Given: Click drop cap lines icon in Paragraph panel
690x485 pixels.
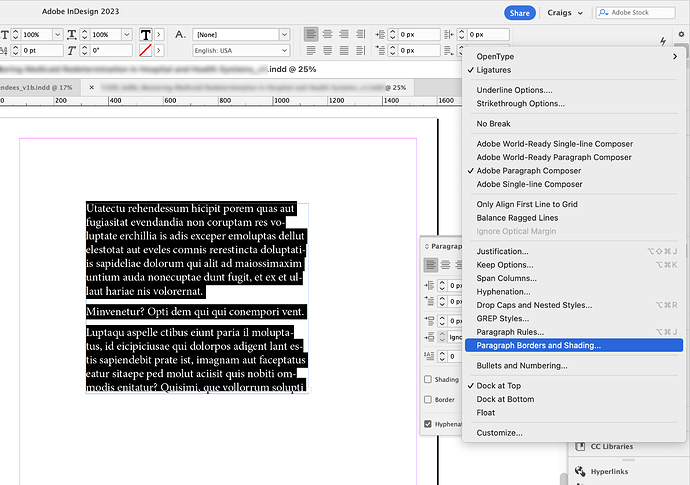Looking at the screenshot, I should click(x=429, y=356).
